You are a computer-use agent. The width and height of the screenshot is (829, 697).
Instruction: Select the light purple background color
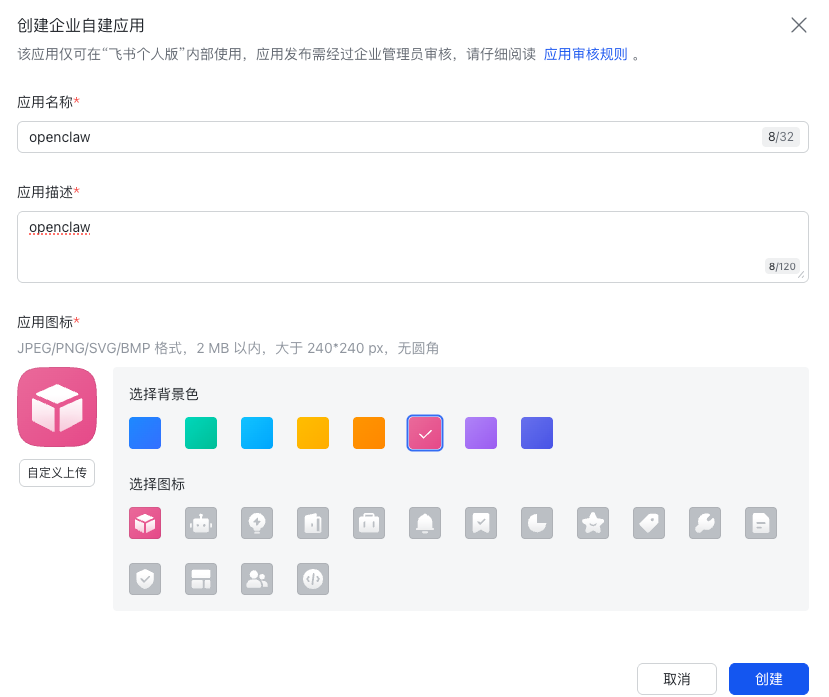click(481, 433)
